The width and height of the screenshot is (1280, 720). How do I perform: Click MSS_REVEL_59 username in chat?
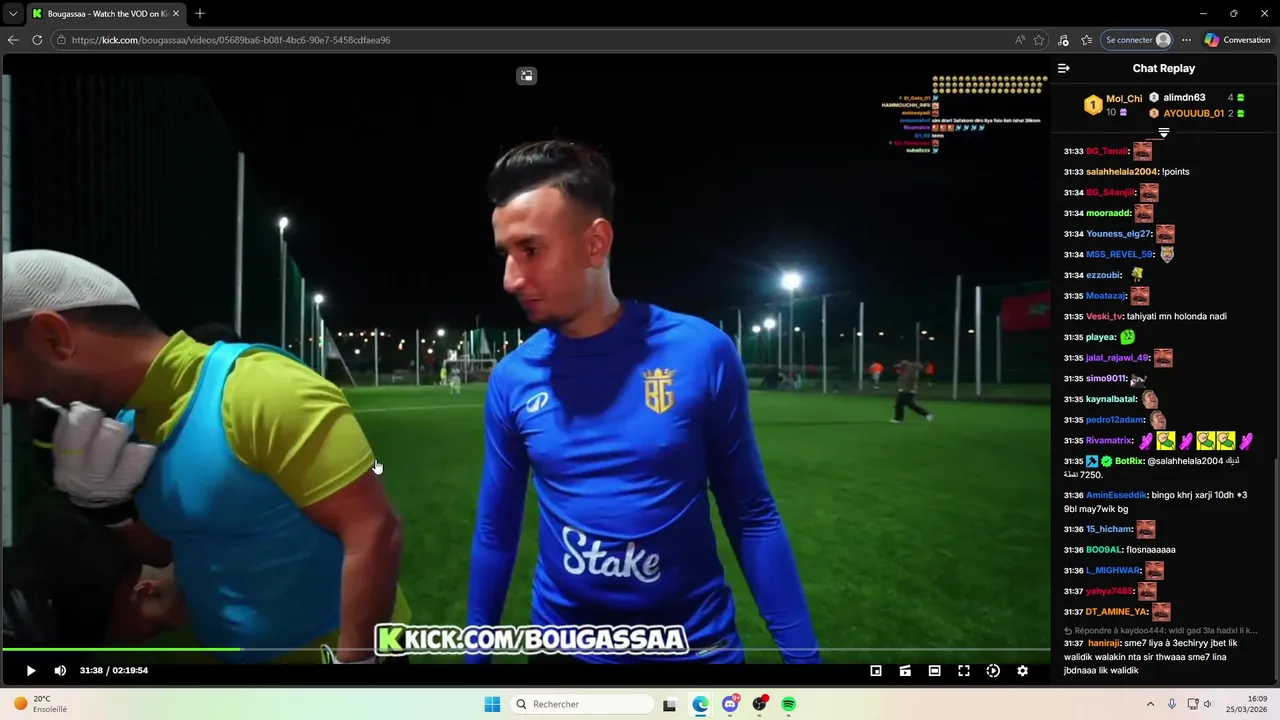(x=1119, y=254)
